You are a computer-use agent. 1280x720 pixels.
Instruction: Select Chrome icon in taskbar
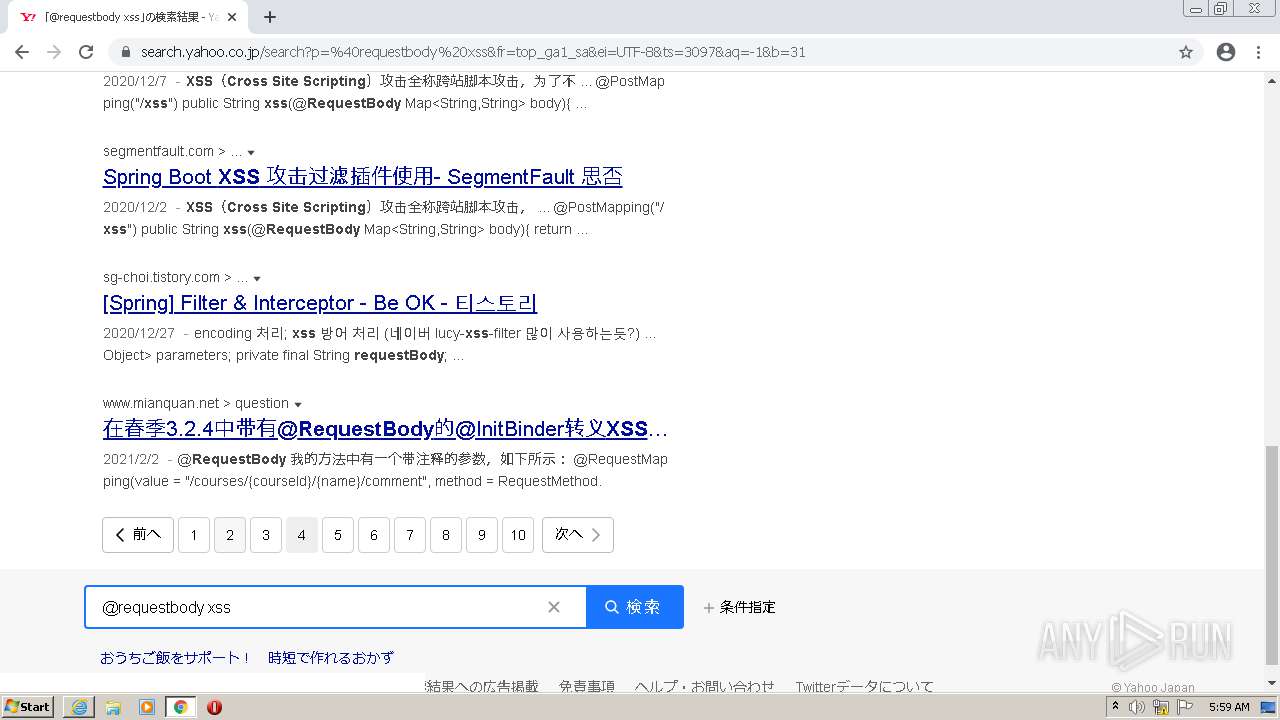[x=180, y=707]
